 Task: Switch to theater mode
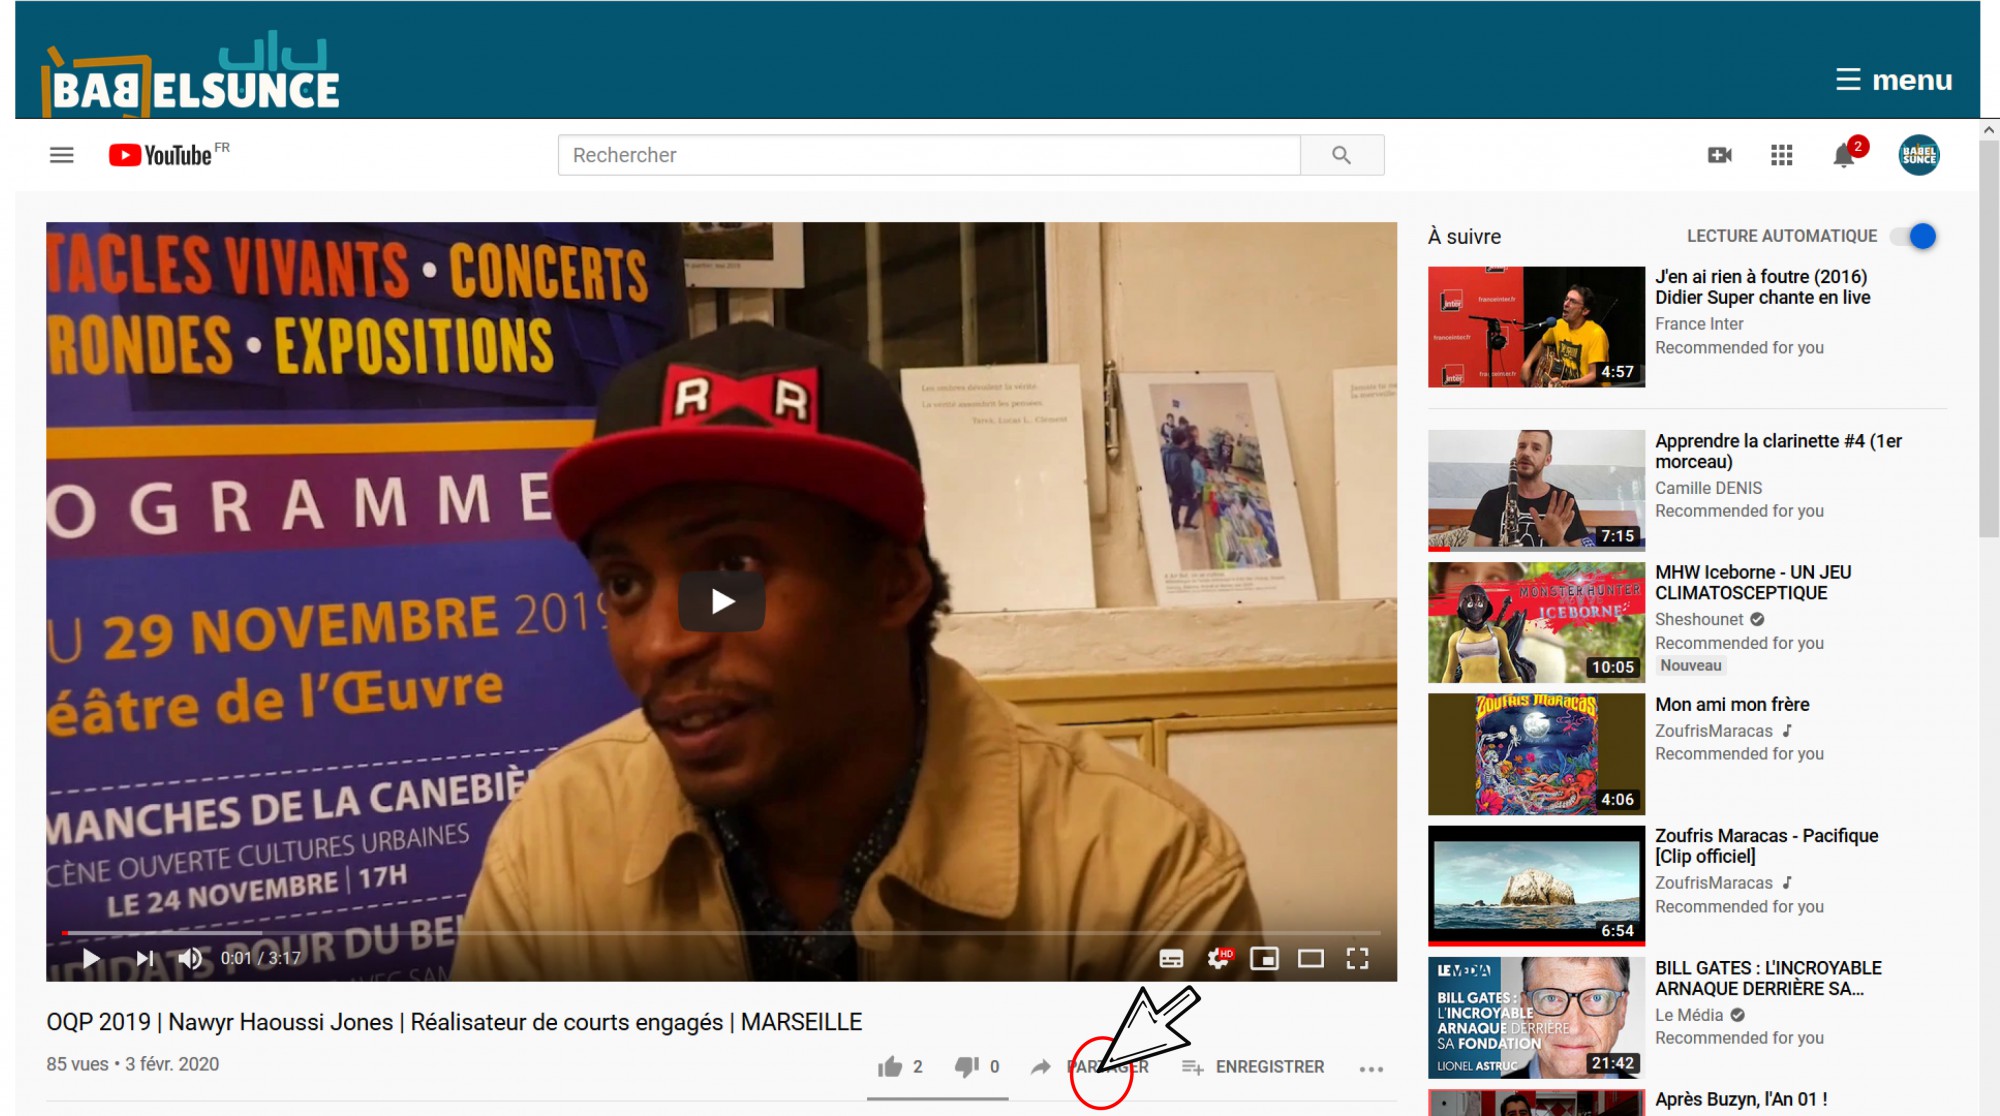(1311, 959)
